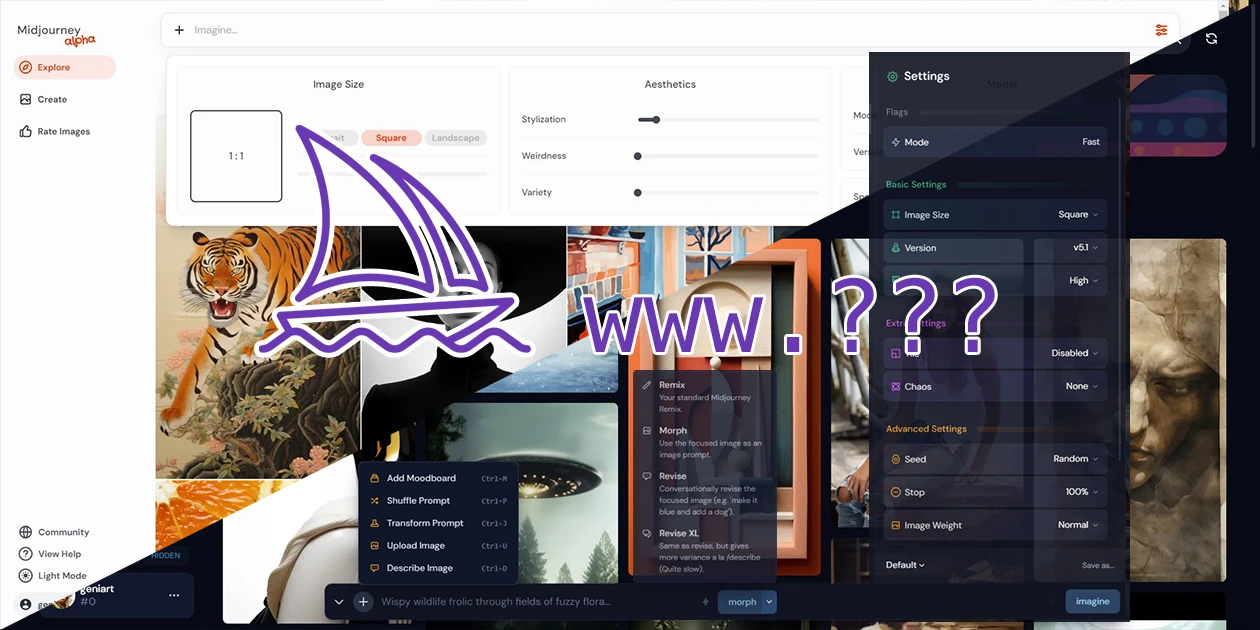Open the morph mode dropdown arrow

769,602
